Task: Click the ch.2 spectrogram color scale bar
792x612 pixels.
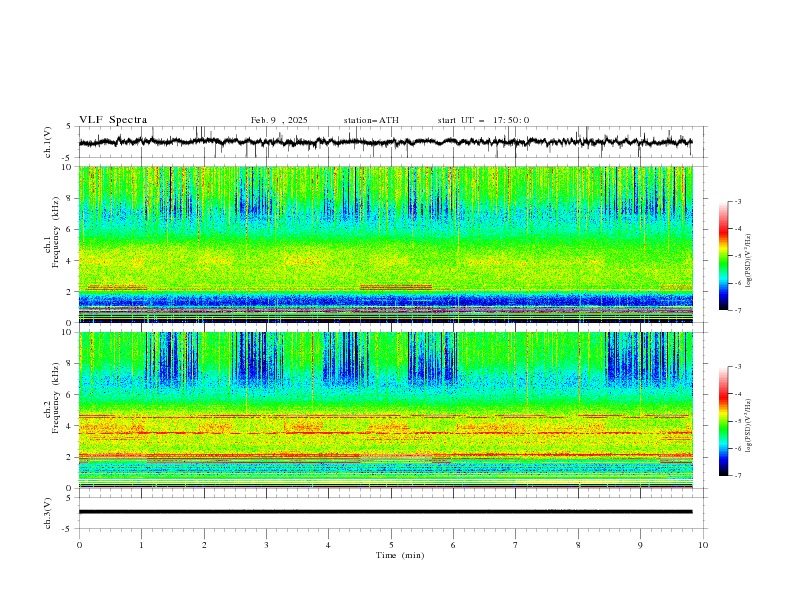Action: (x=723, y=421)
